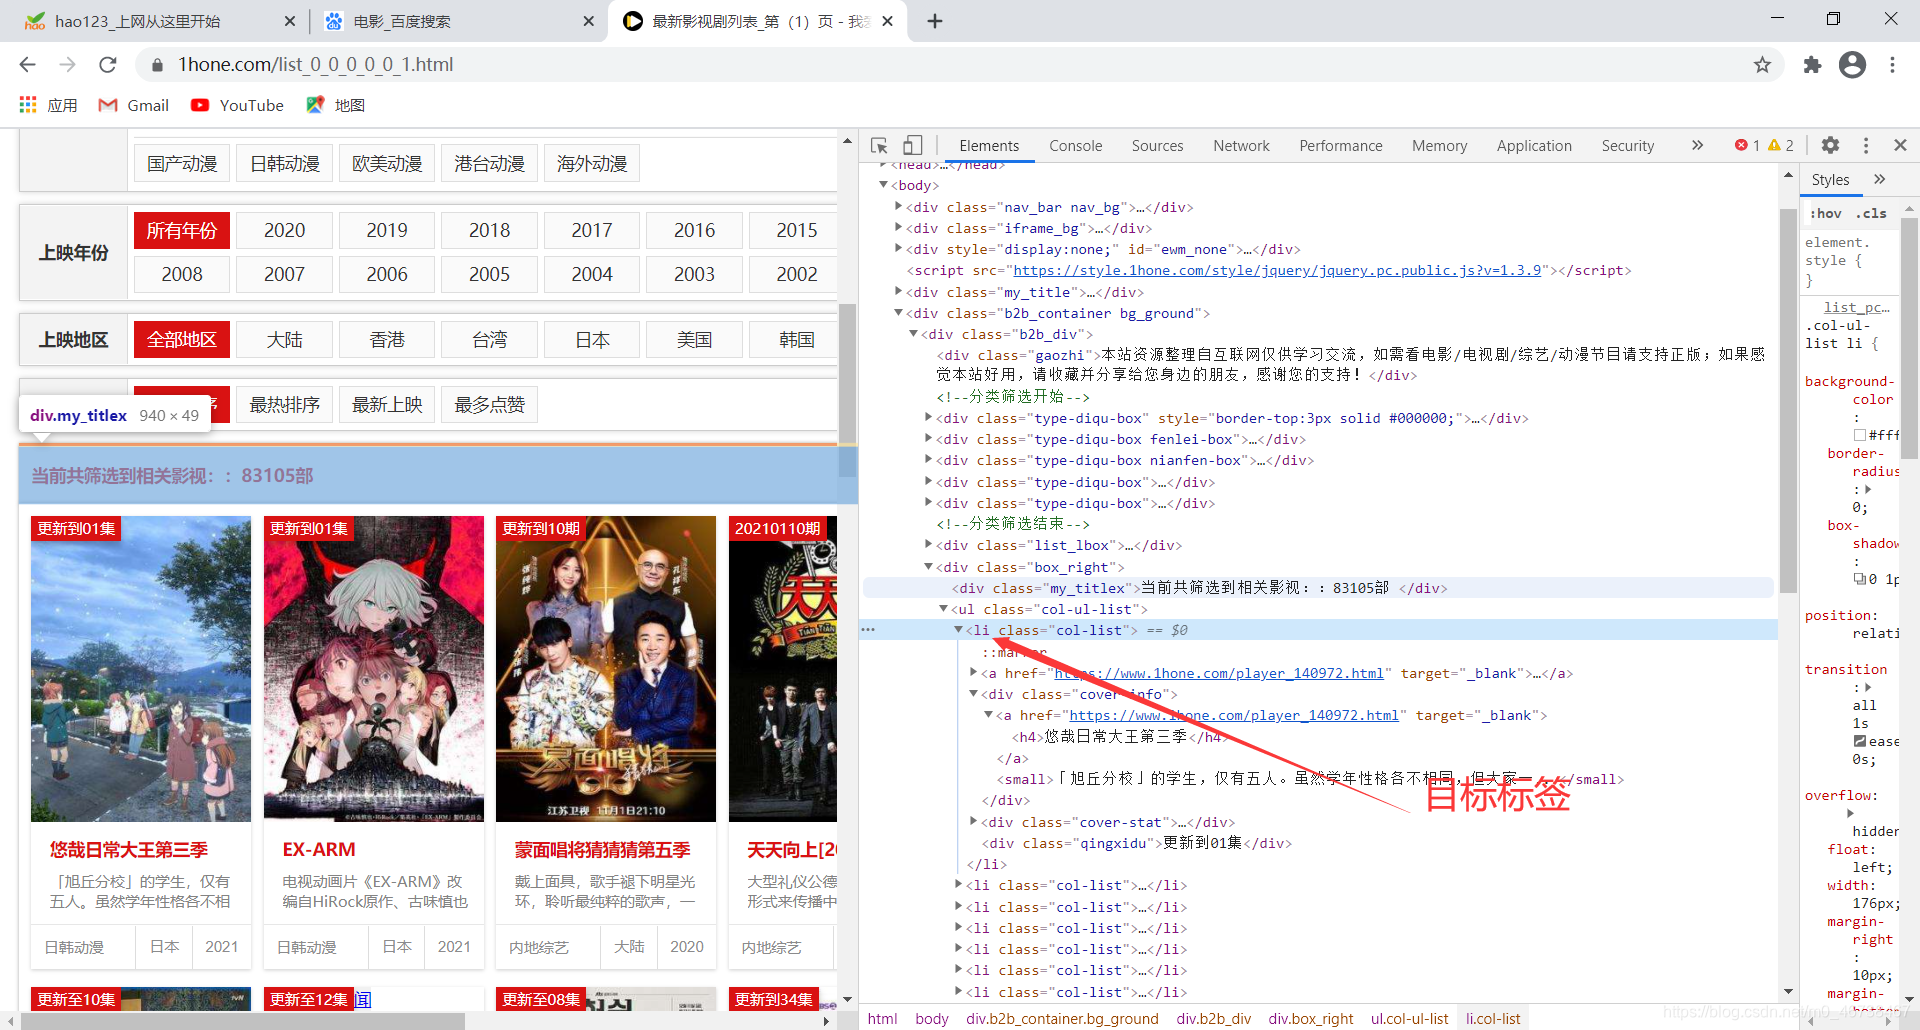The height and width of the screenshot is (1030, 1920).
Task: Click the browser back arrow
Action: pyautogui.click(x=27, y=65)
